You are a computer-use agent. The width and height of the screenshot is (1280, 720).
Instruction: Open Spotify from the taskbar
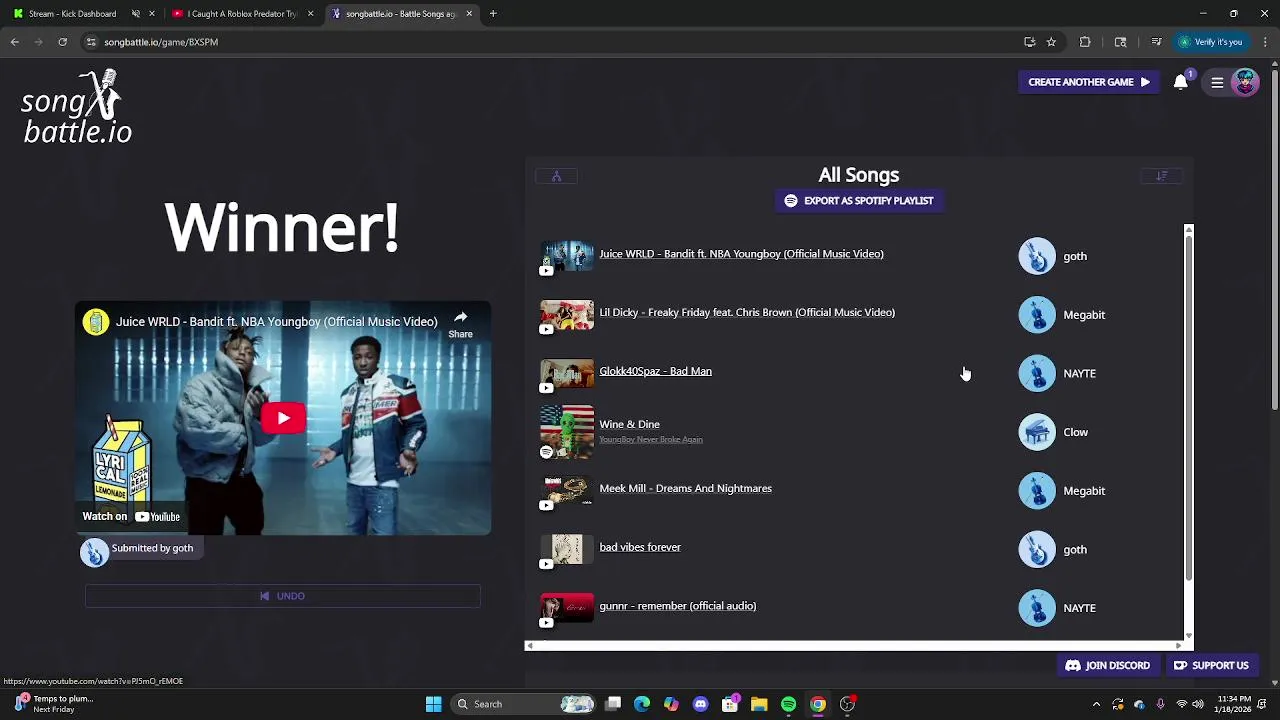(788, 704)
